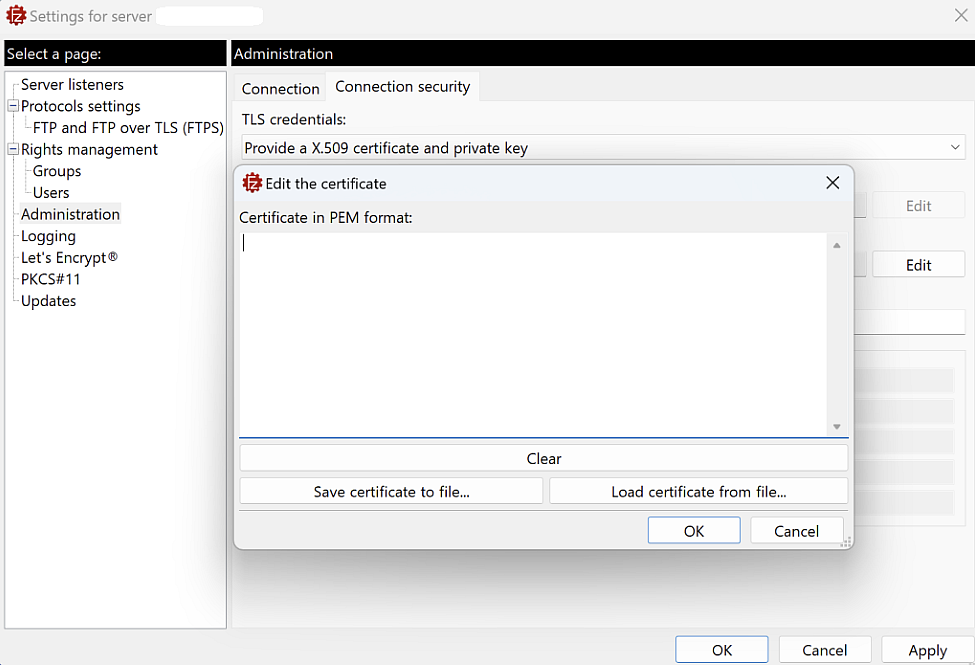975x665 pixels.
Task: Clear the certificate text
Action: point(543,458)
